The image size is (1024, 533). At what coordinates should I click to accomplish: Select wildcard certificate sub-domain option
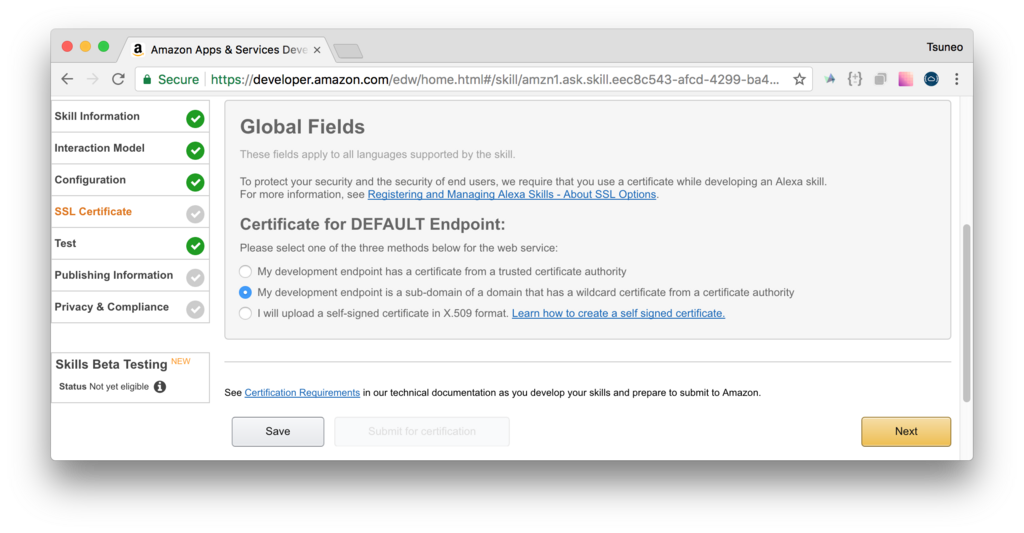(246, 293)
